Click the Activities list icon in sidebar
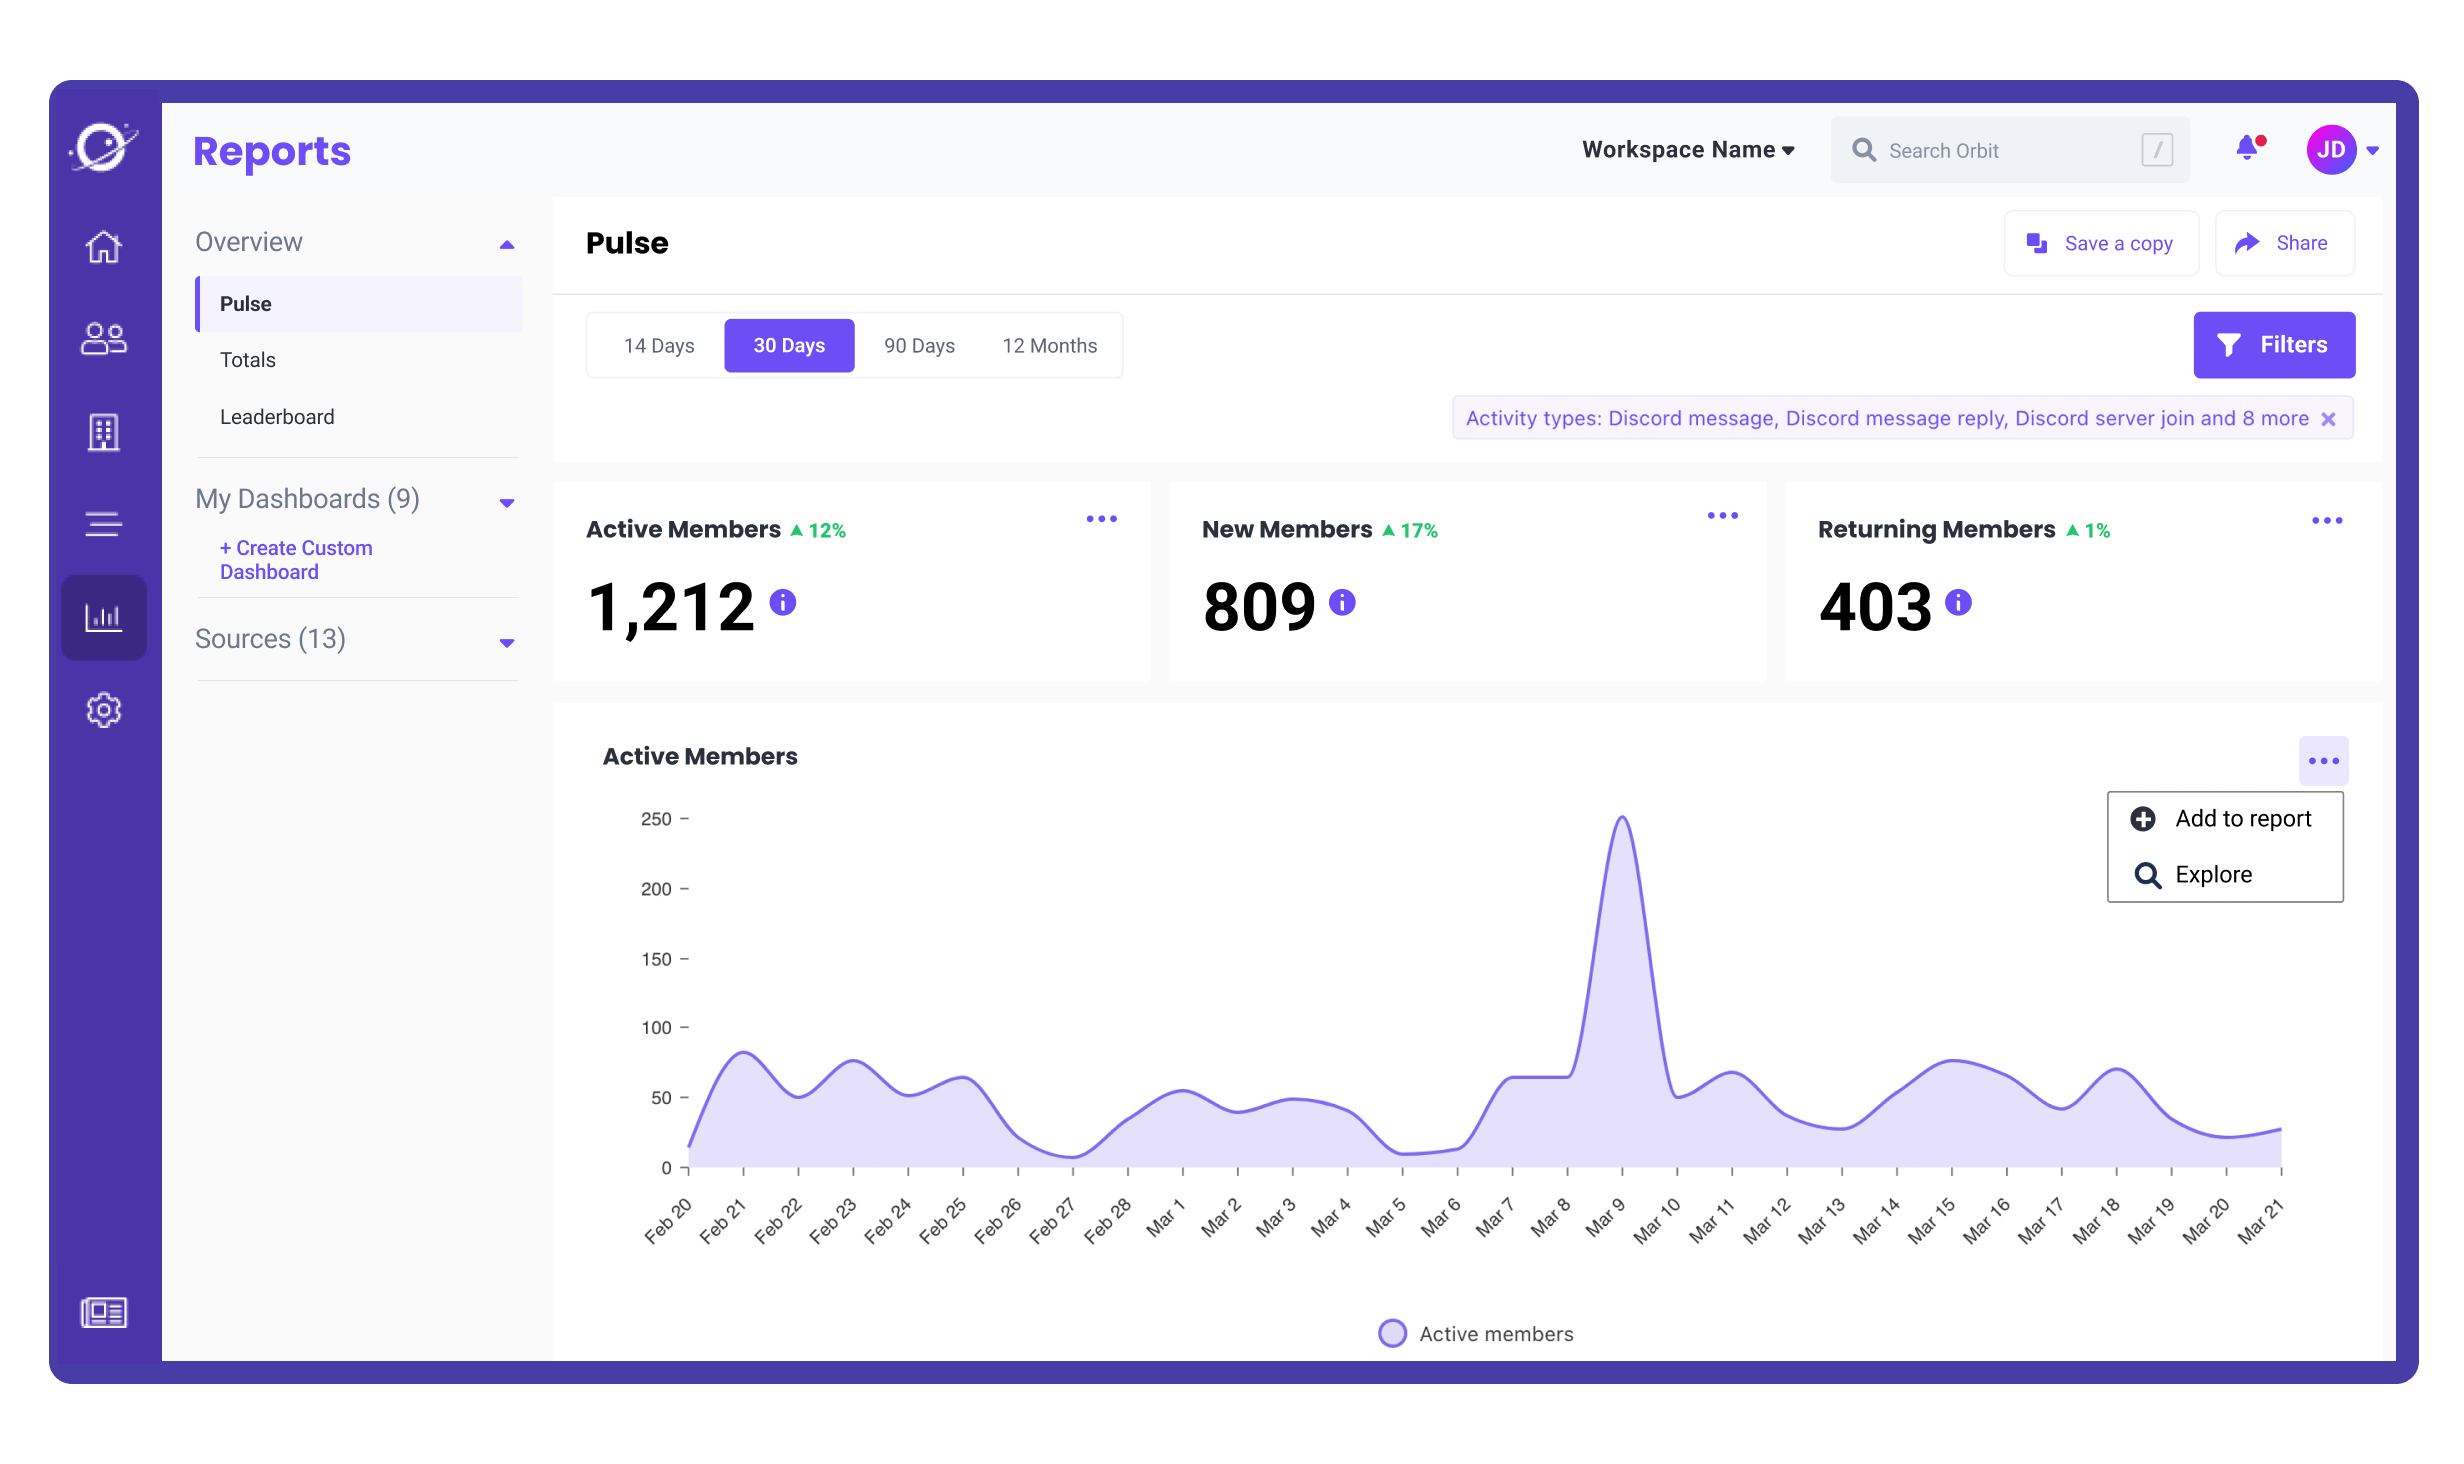Screen dimensions: 2464x1464 tap(104, 524)
